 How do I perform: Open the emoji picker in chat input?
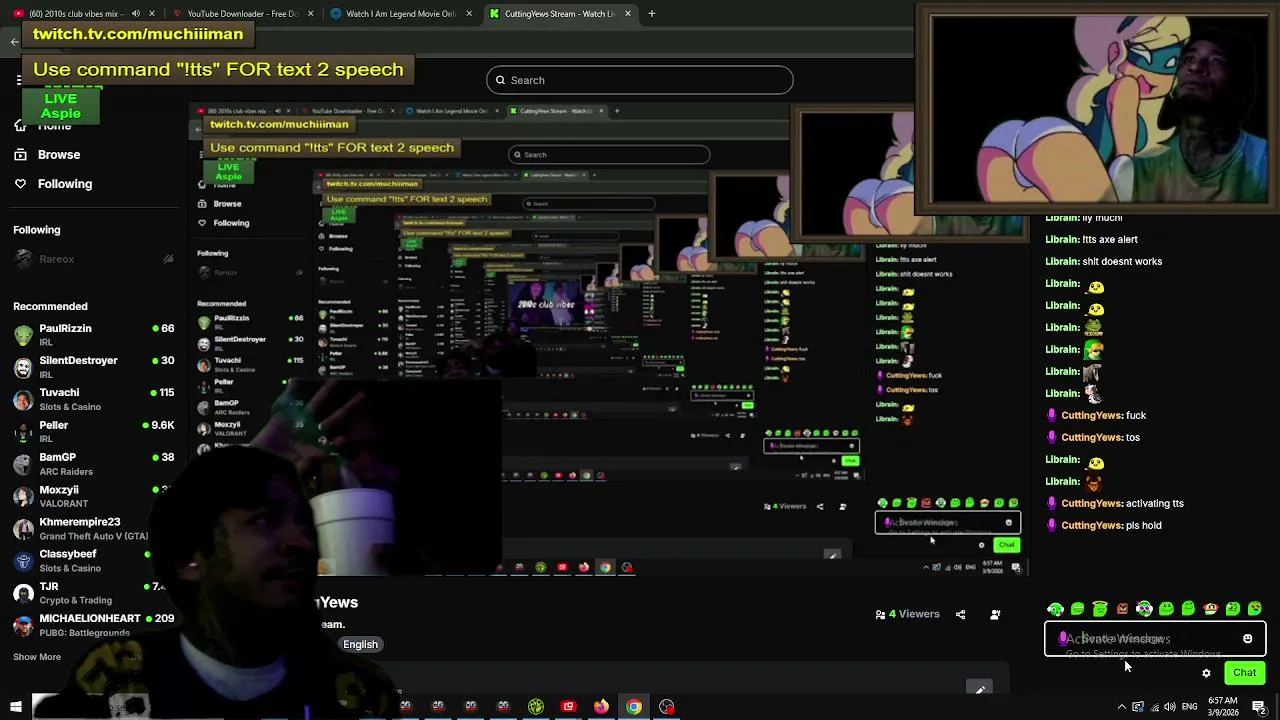click(x=1247, y=638)
